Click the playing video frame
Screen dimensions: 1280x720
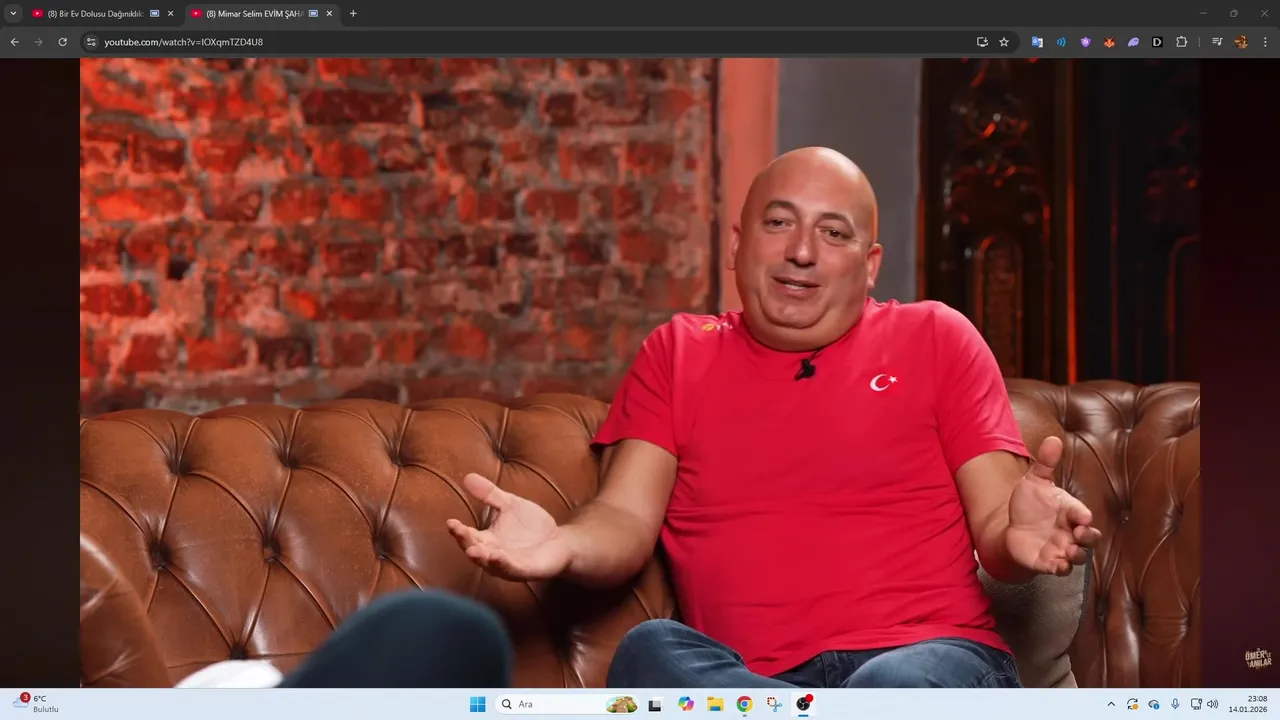[x=640, y=372]
